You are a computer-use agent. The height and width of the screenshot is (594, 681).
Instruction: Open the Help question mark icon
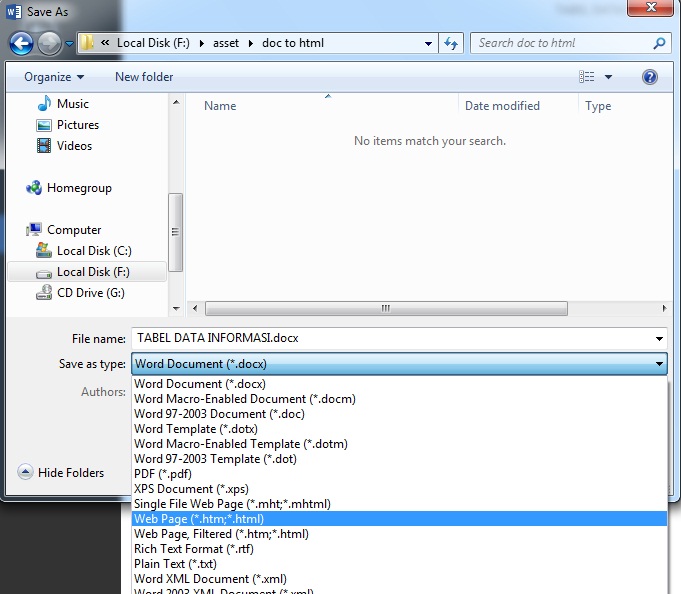(650, 77)
